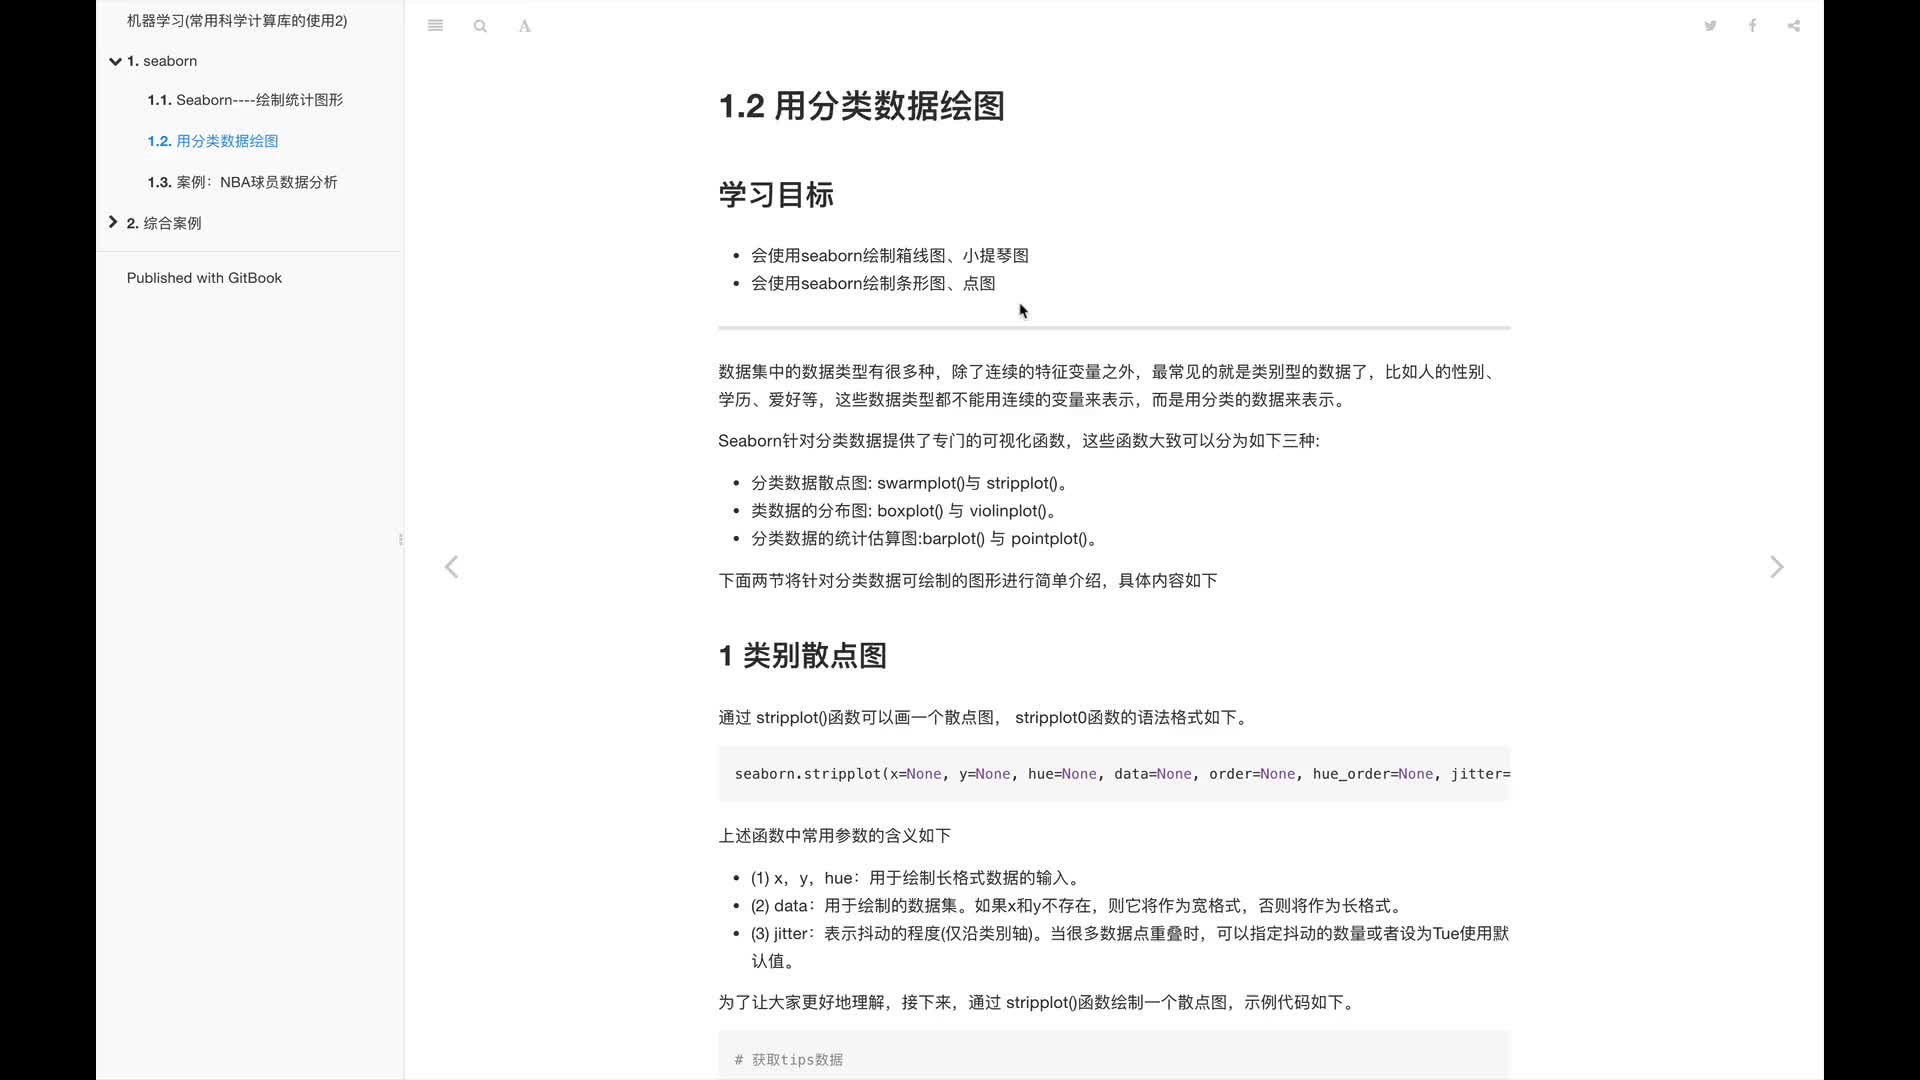Click bullet mentioning boxplot() and violinplot()
The image size is (1920, 1080).
point(906,511)
